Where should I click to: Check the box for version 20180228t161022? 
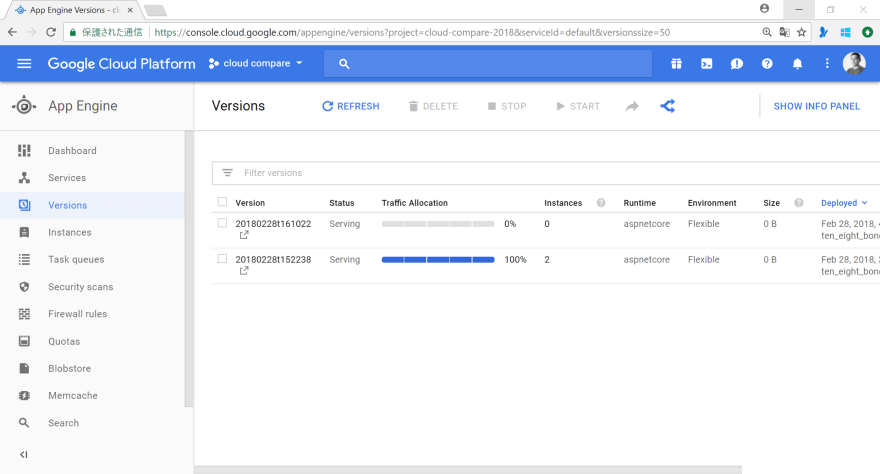coord(222,223)
